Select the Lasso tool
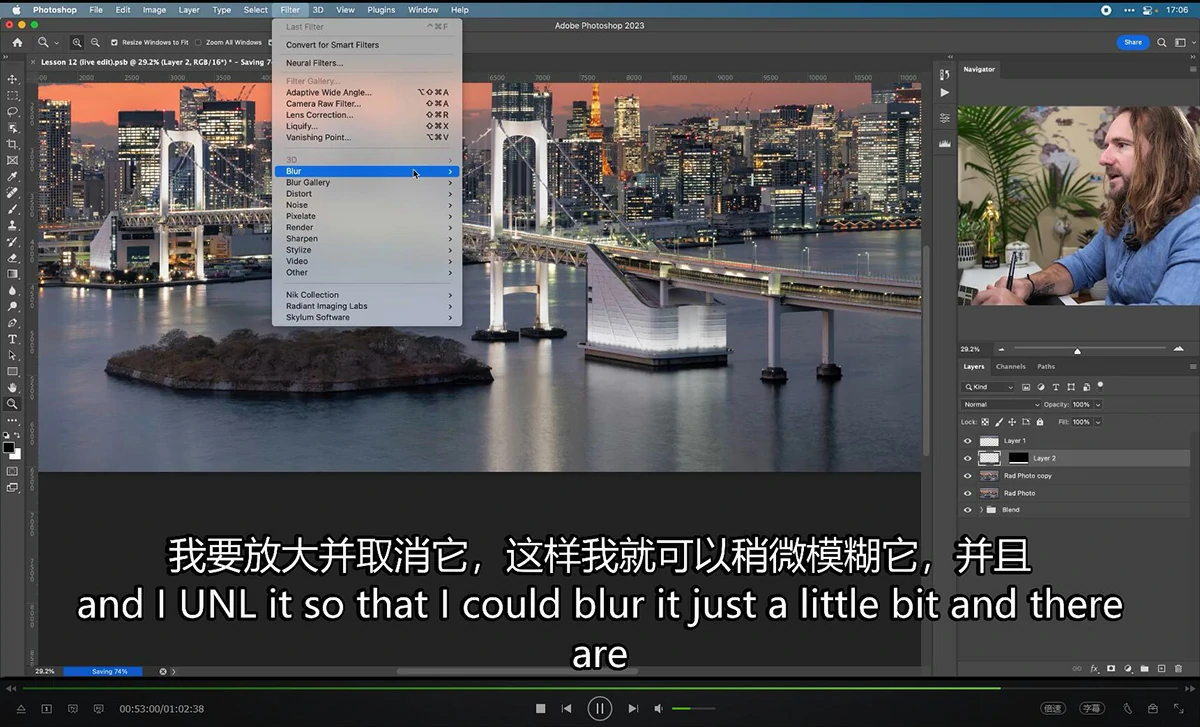 12,112
